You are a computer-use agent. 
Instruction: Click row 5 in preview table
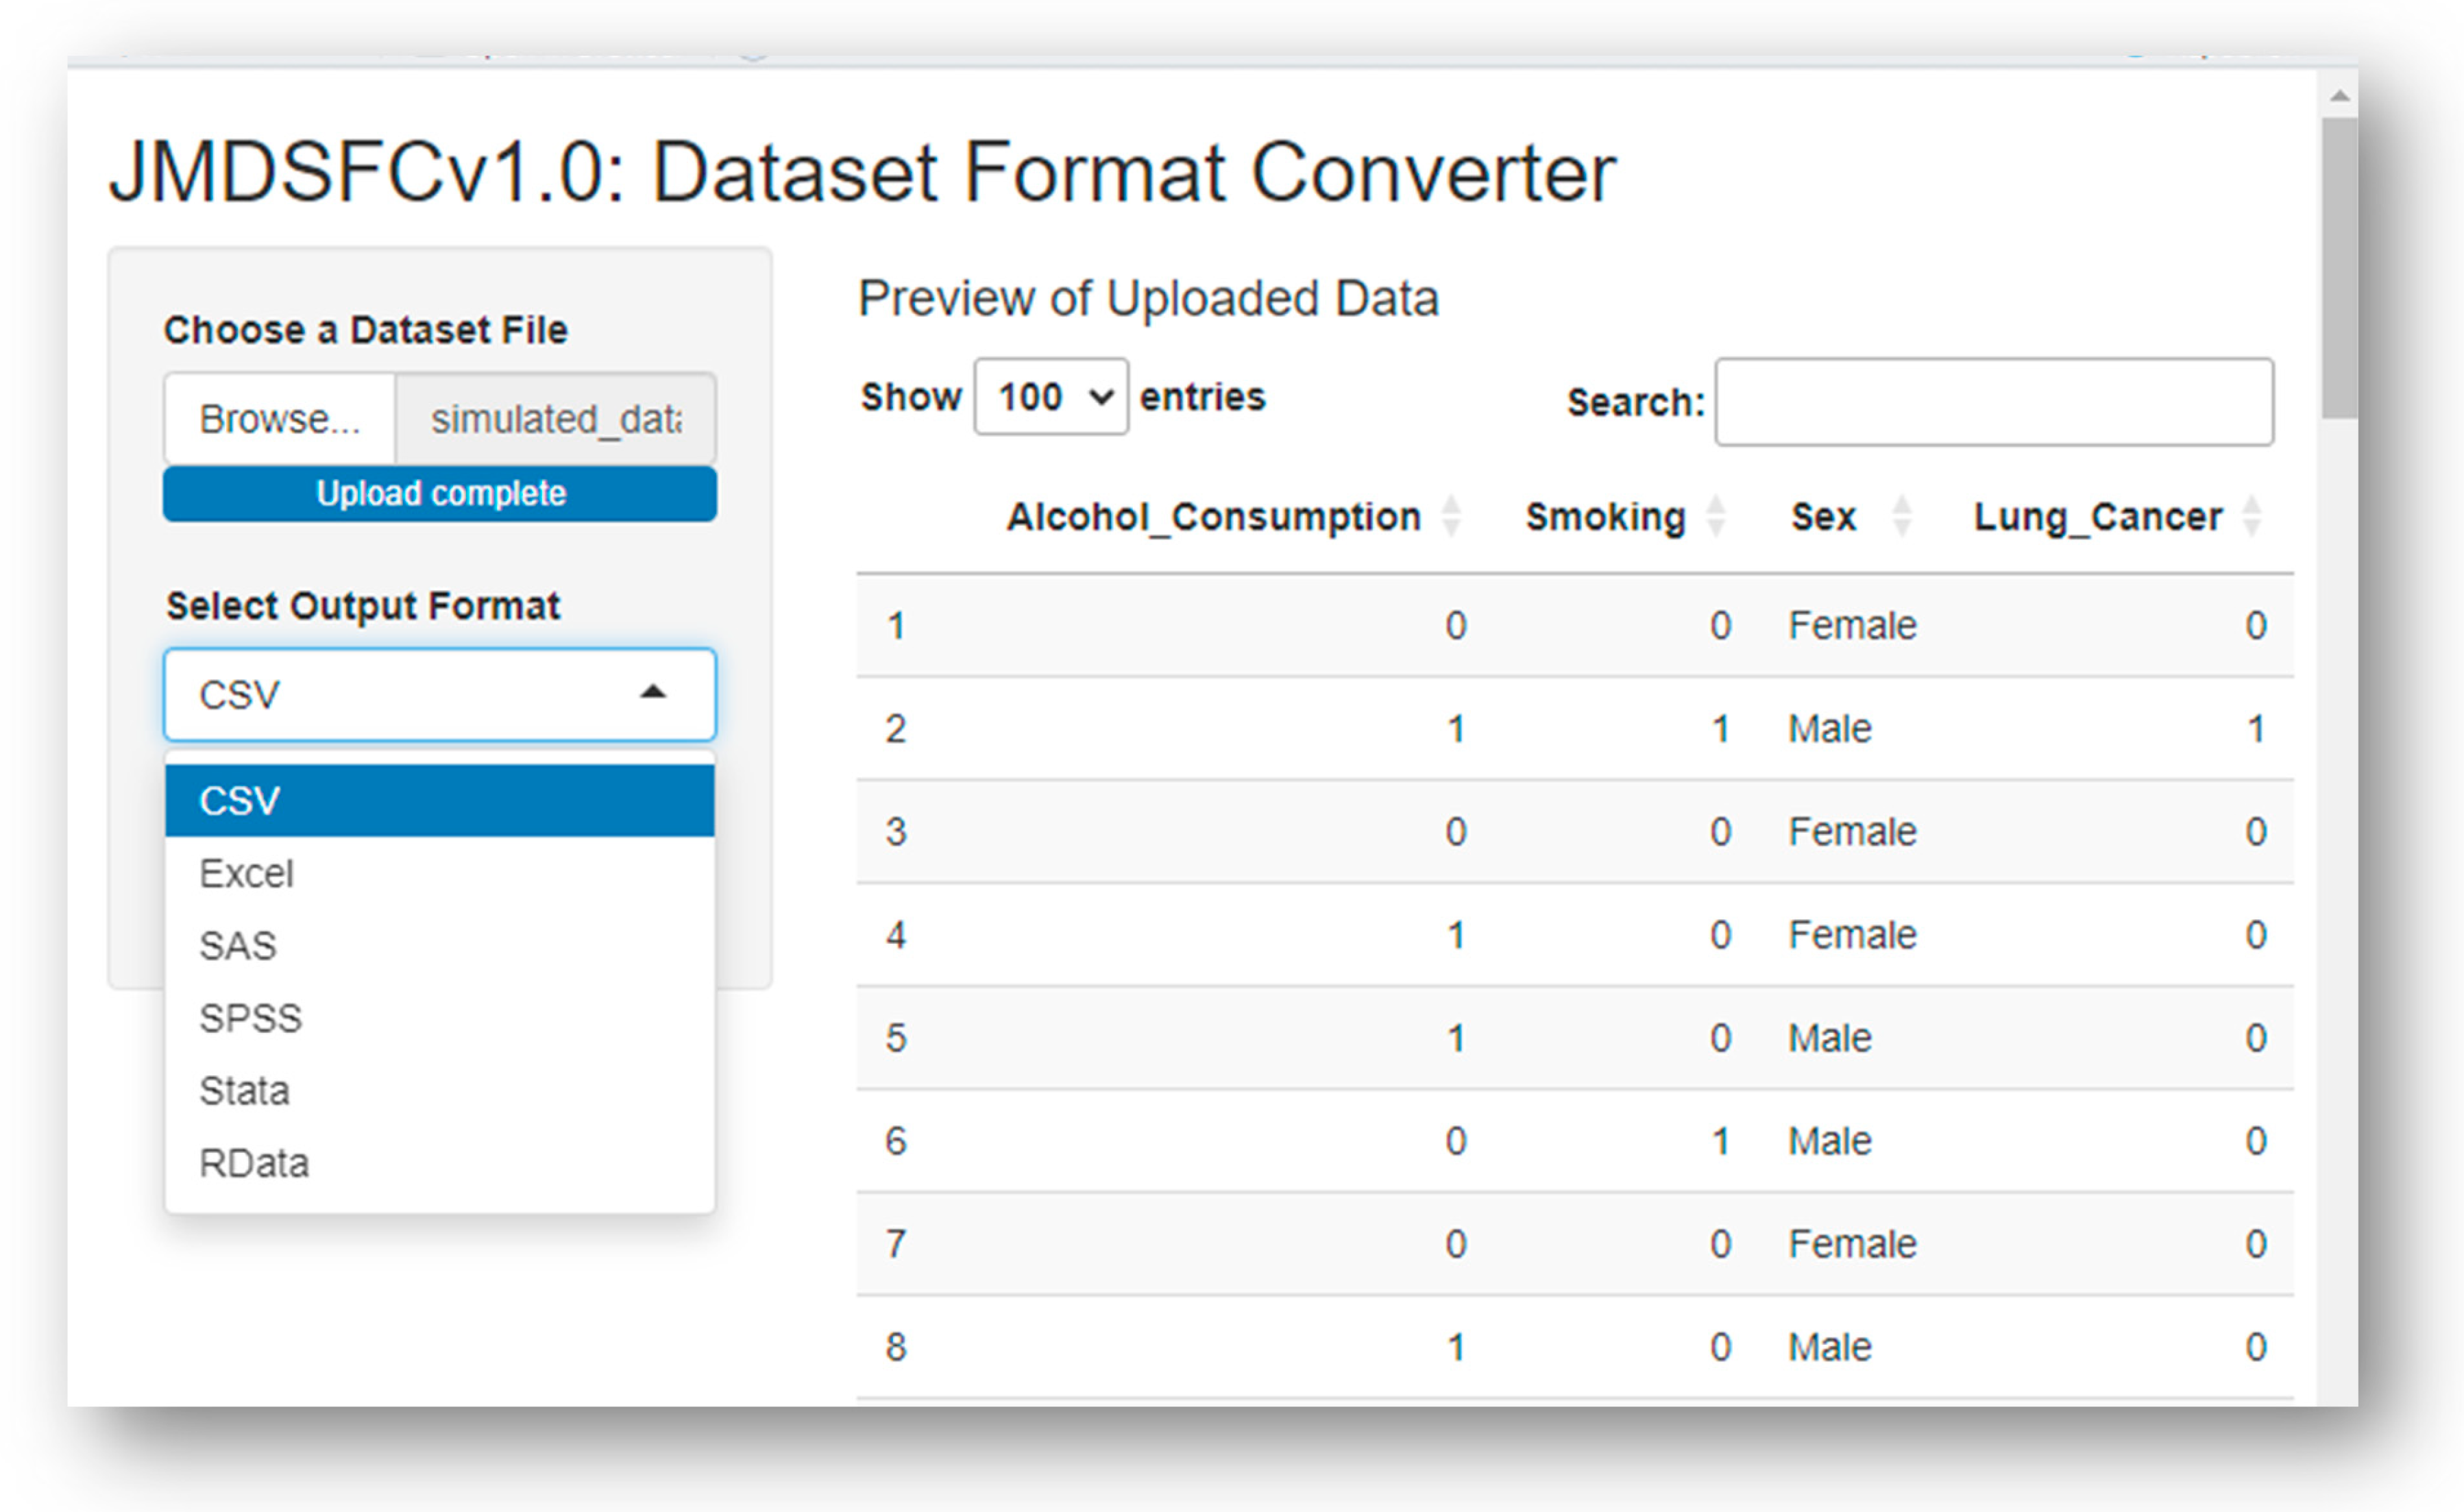coord(1574,1037)
